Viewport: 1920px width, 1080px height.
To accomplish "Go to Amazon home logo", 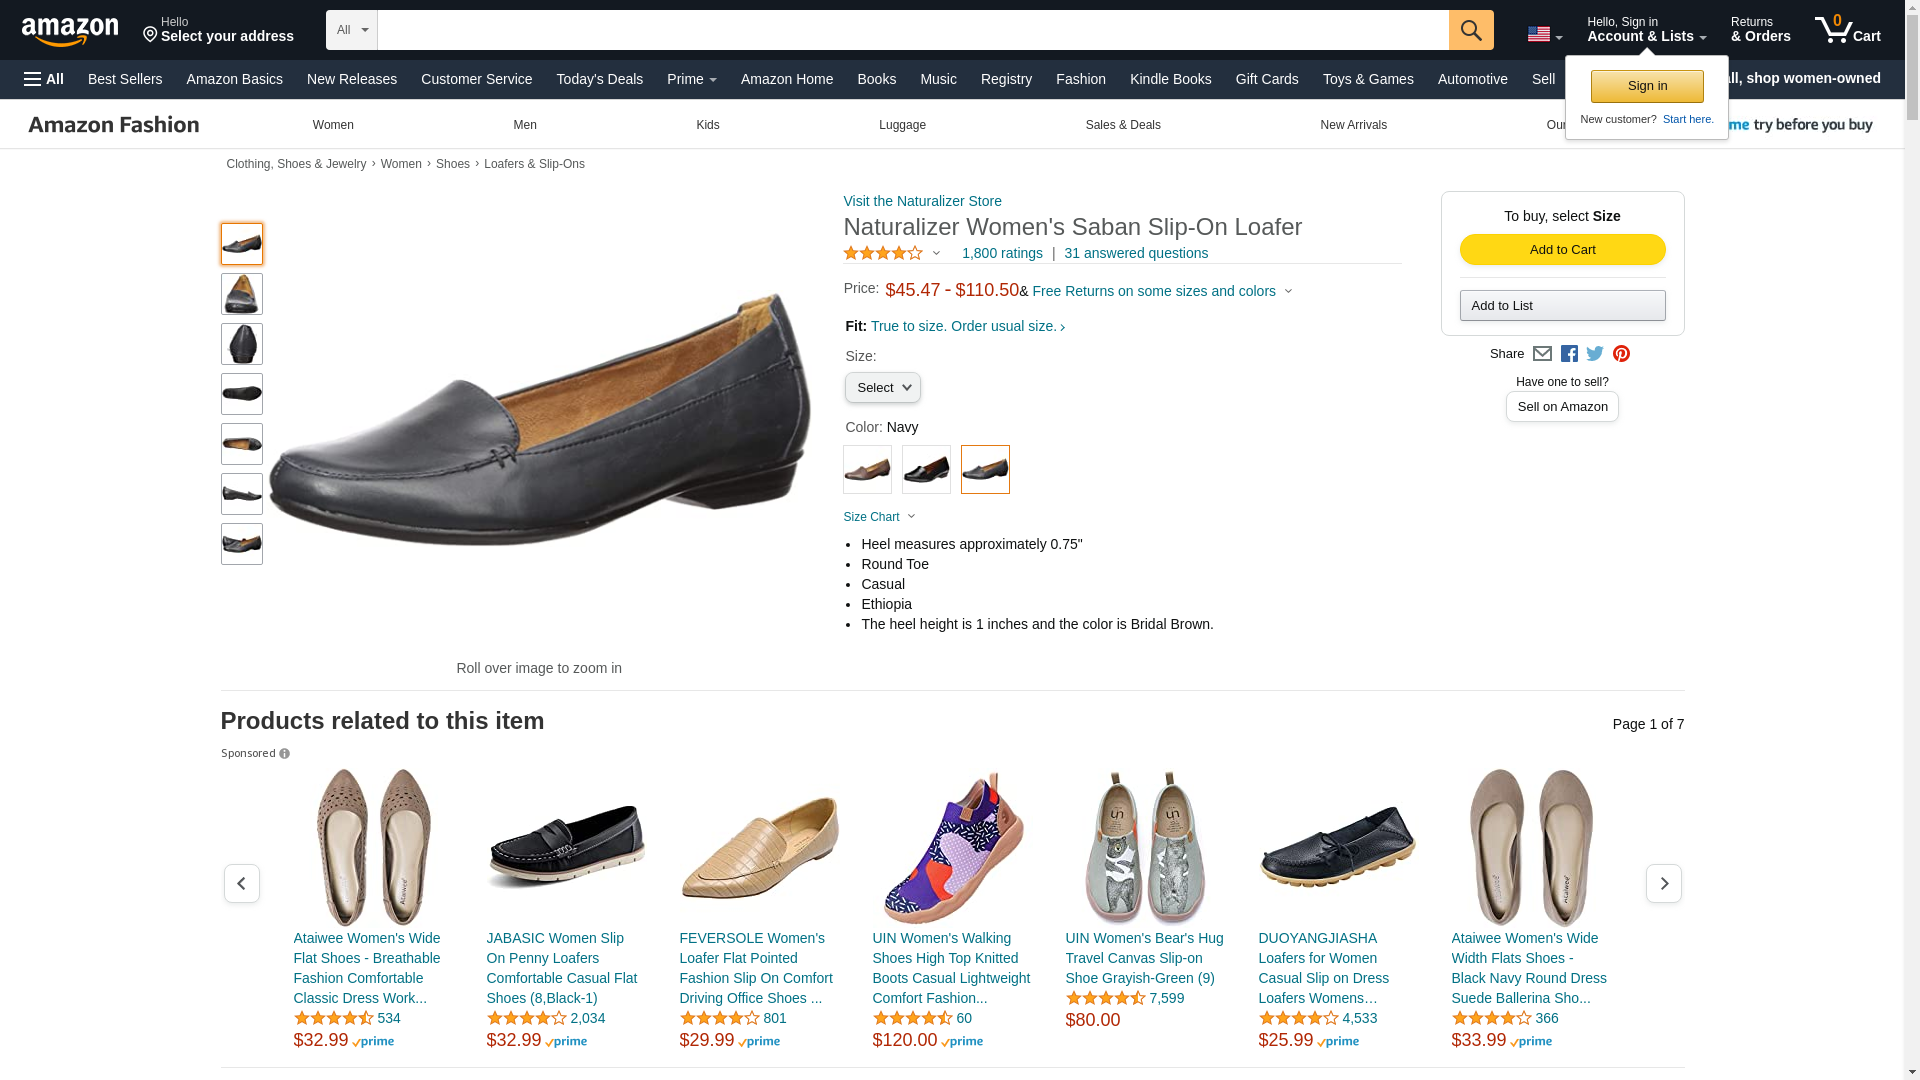I will [x=70, y=31].
